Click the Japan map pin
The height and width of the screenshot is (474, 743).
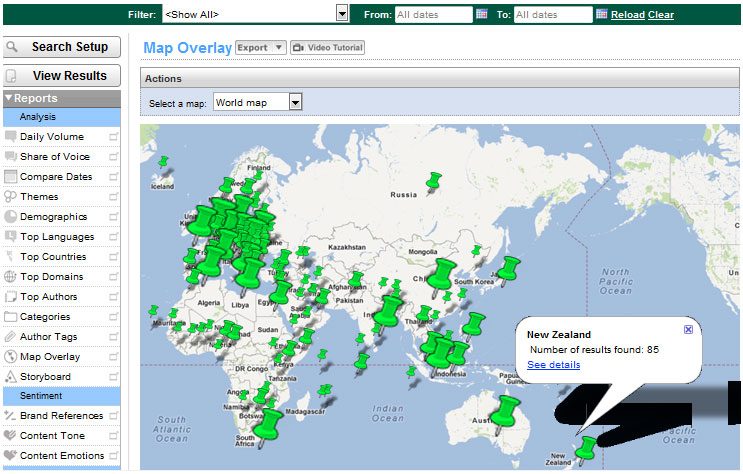point(509,269)
